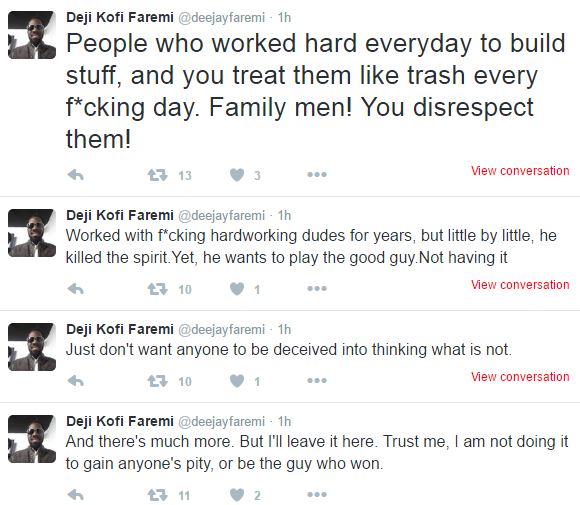Open more options on 'People who worked hard' tweet
Screen dimensions: 580x505
click(x=317, y=175)
